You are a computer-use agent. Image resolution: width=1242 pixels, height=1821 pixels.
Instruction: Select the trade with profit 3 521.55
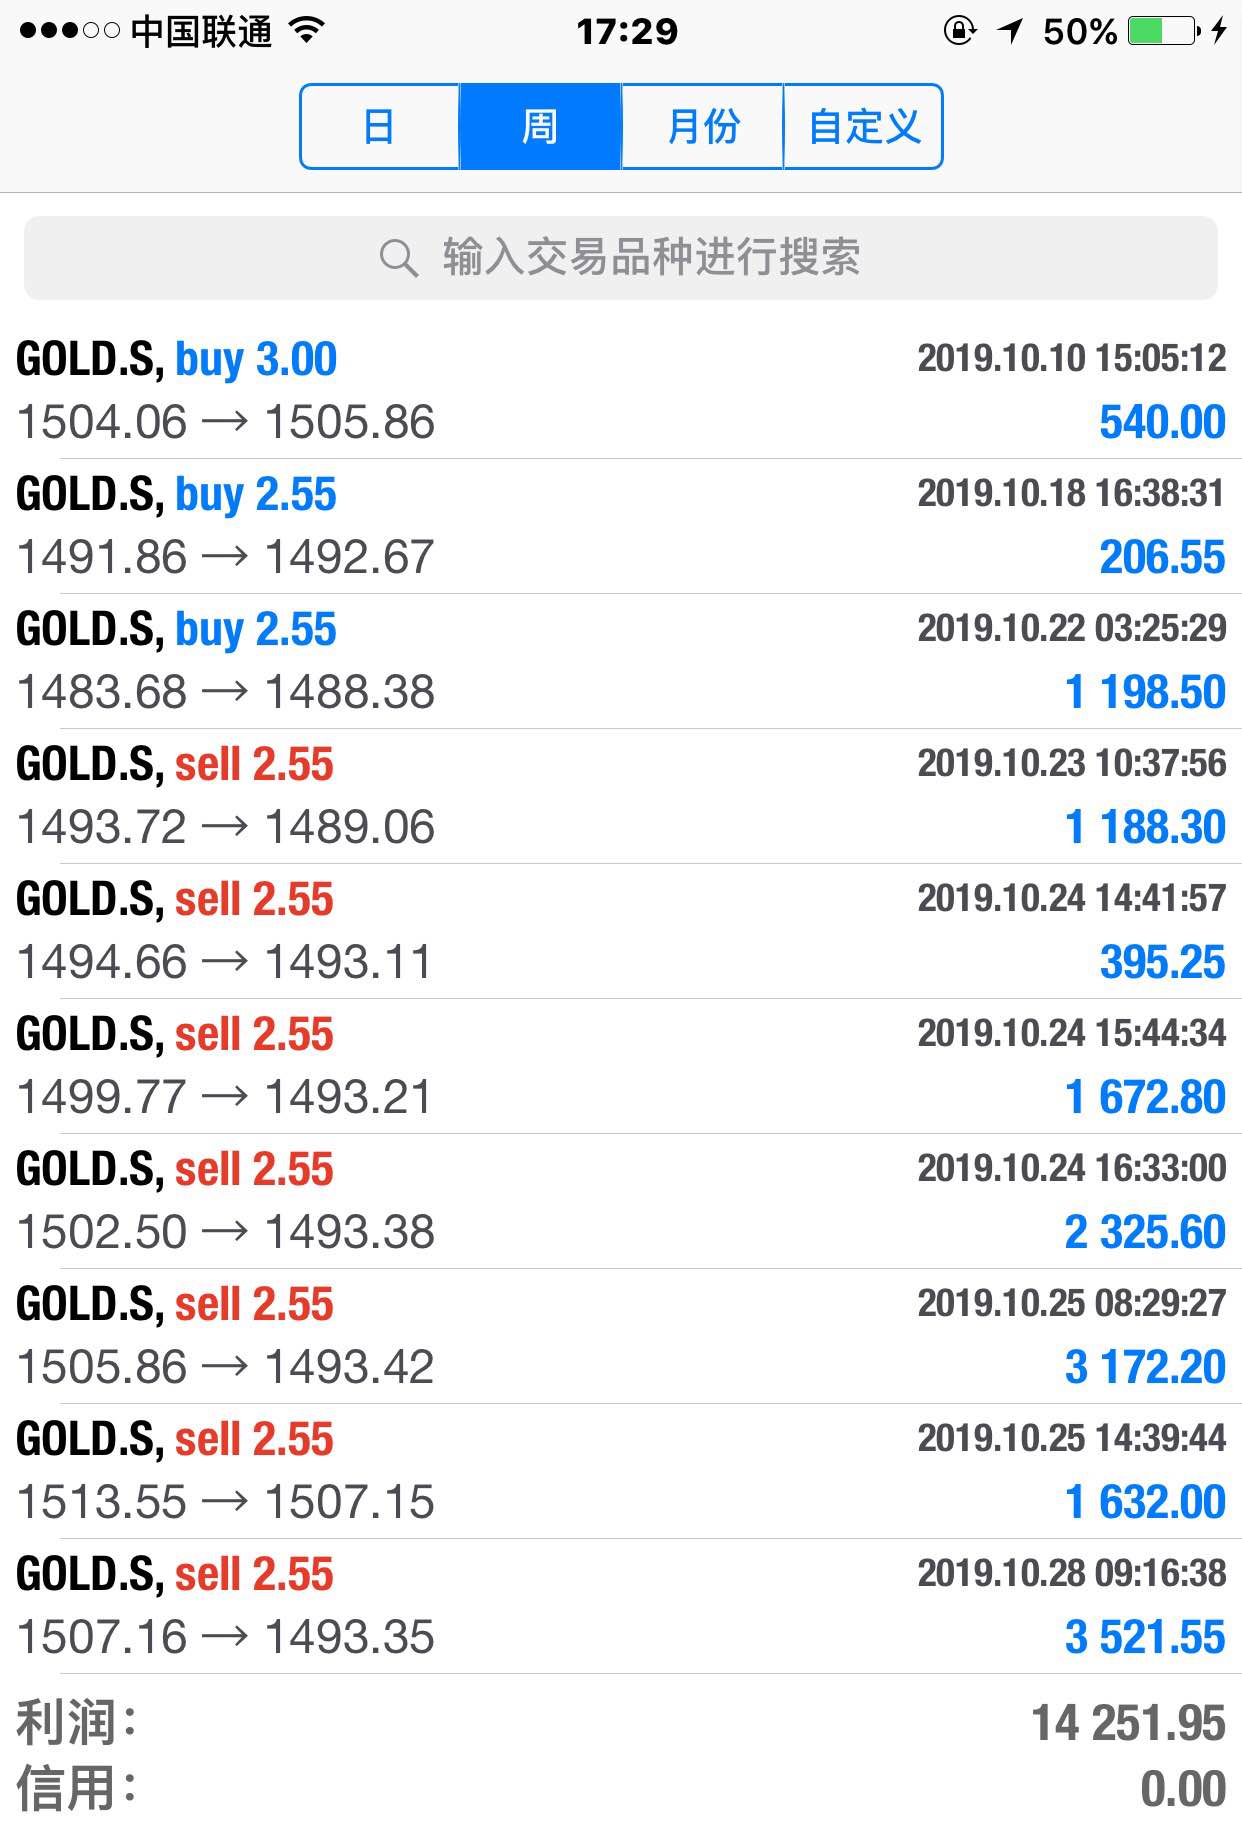tap(620, 1605)
